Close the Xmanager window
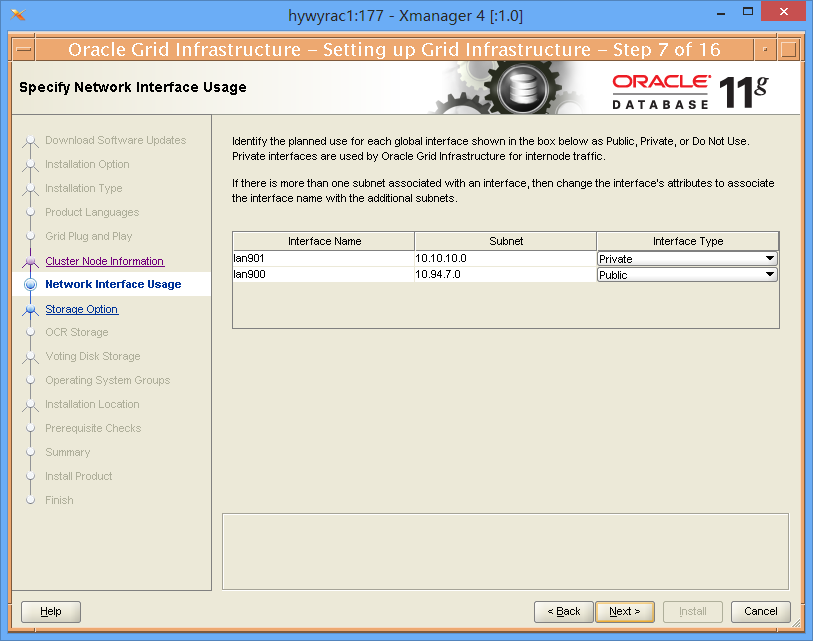 click(783, 11)
